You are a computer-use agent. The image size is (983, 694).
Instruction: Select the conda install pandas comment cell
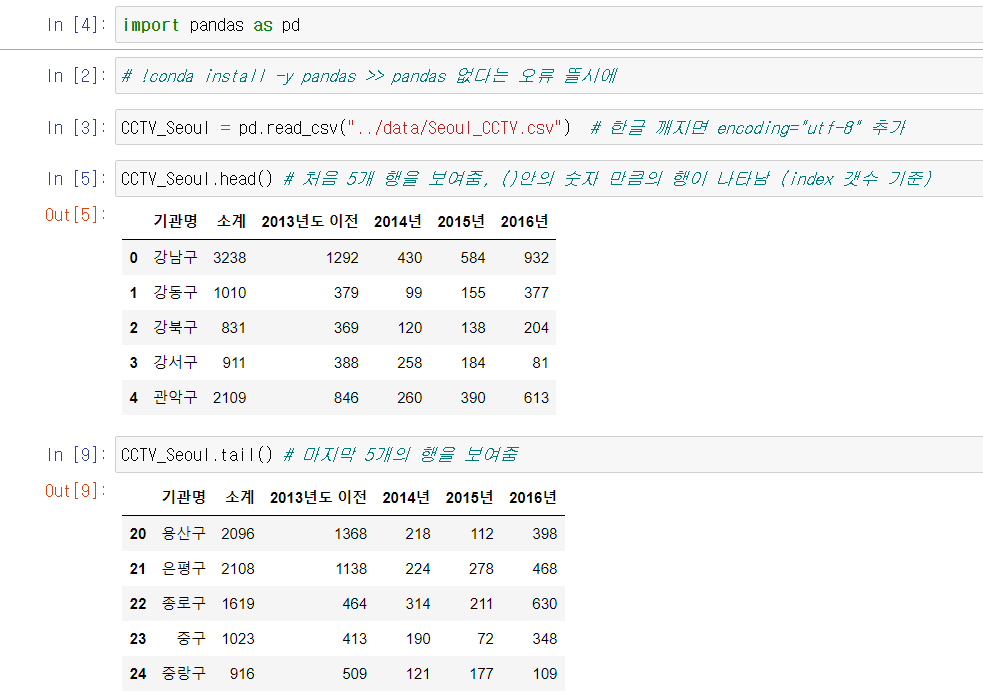[549, 76]
